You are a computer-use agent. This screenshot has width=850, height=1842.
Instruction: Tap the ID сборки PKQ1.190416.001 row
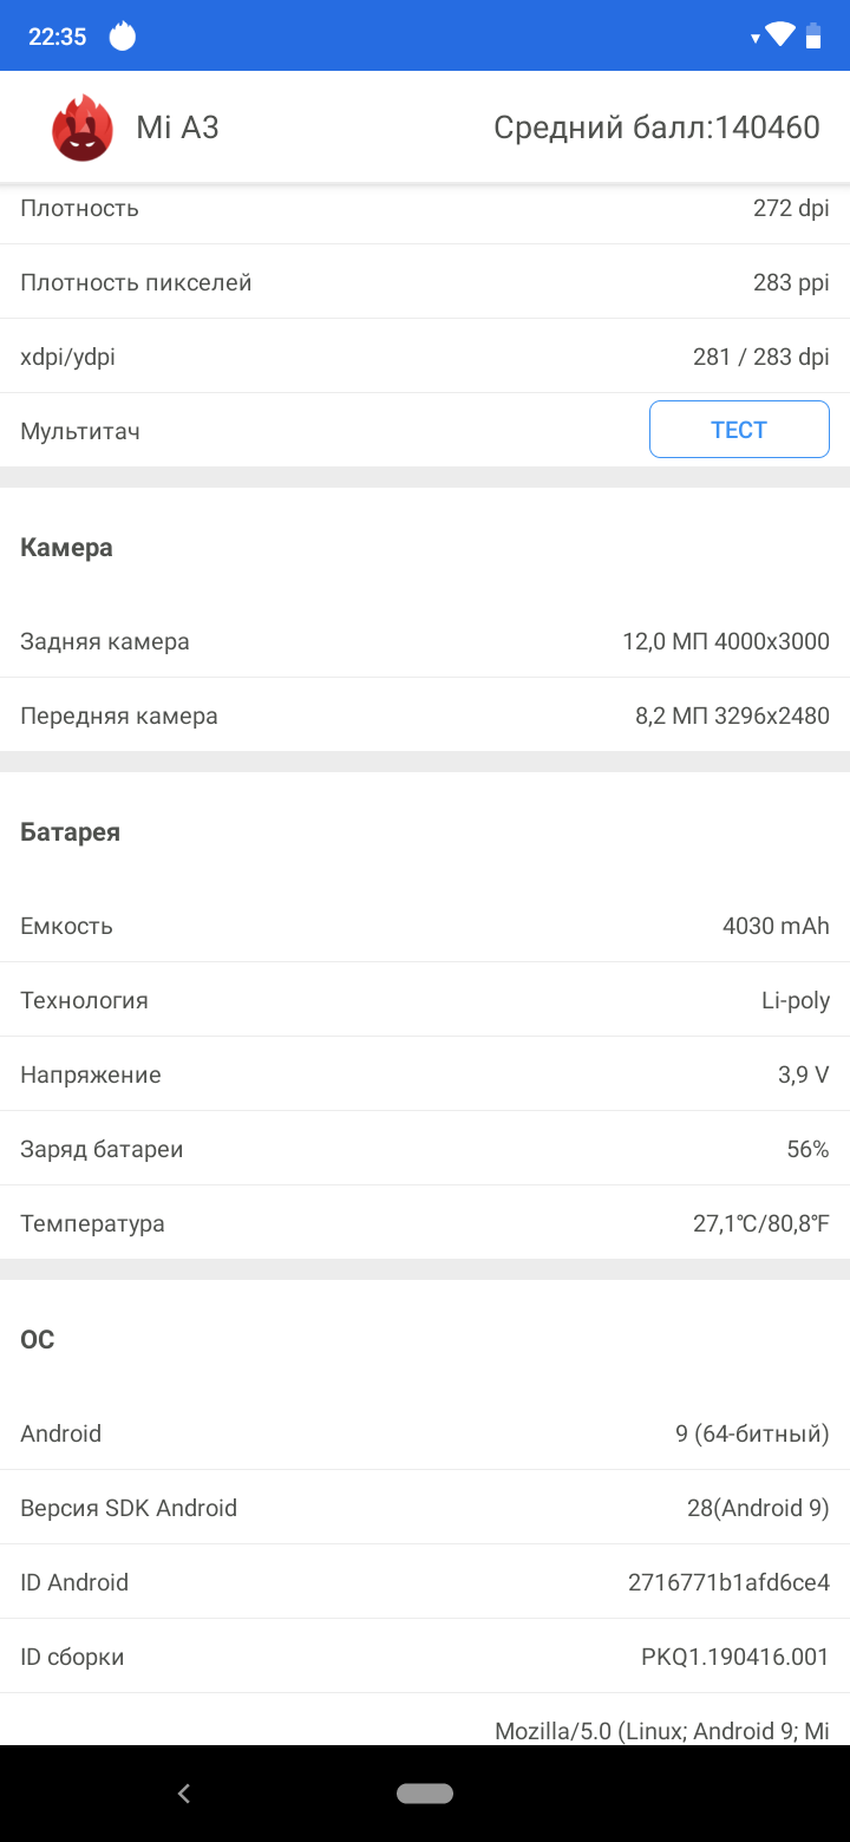(x=425, y=1657)
